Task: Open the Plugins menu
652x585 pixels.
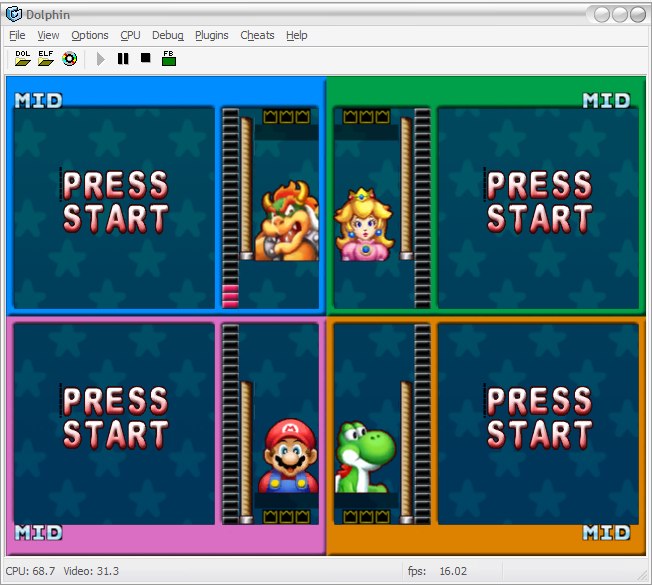Action: pyautogui.click(x=212, y=35)
